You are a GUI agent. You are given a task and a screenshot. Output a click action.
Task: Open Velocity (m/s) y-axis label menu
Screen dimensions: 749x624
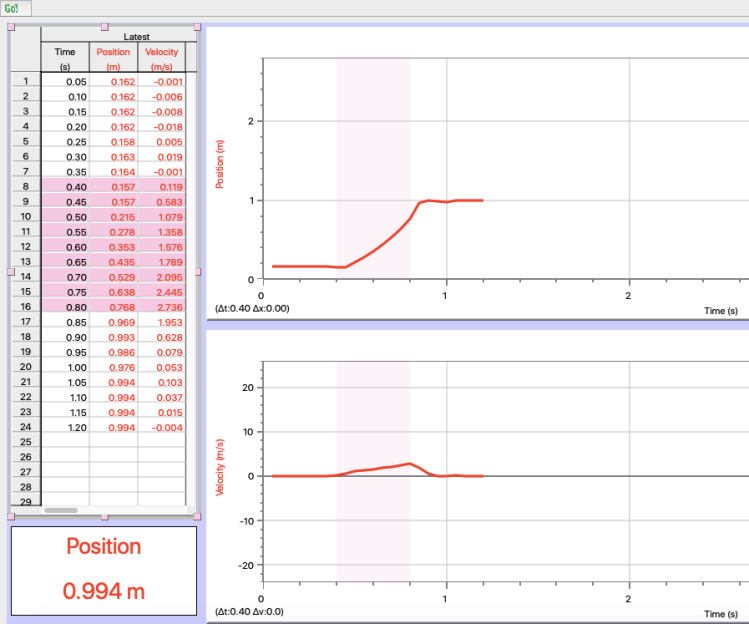(x=220, y=468)
